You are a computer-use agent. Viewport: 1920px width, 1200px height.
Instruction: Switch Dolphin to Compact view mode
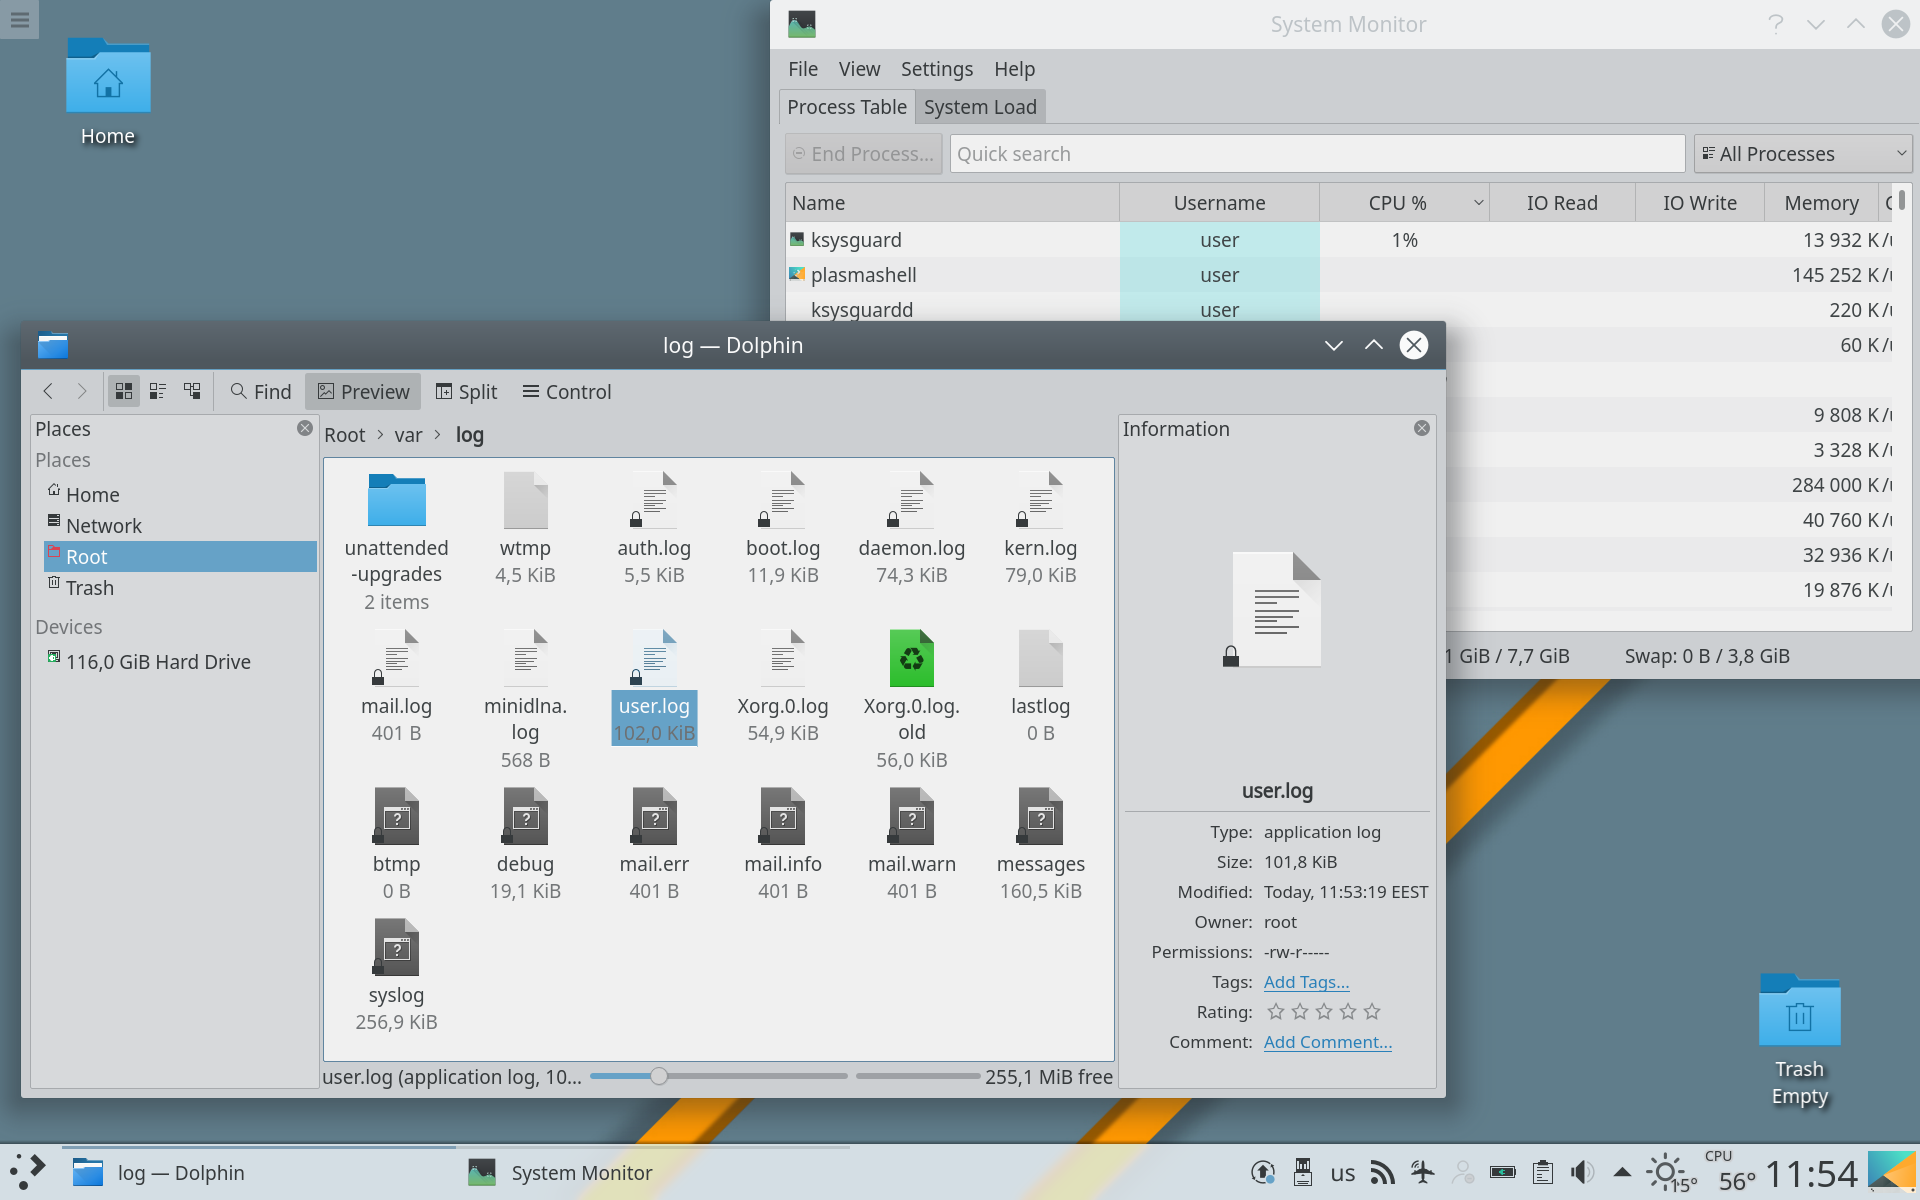coord(158,391)
